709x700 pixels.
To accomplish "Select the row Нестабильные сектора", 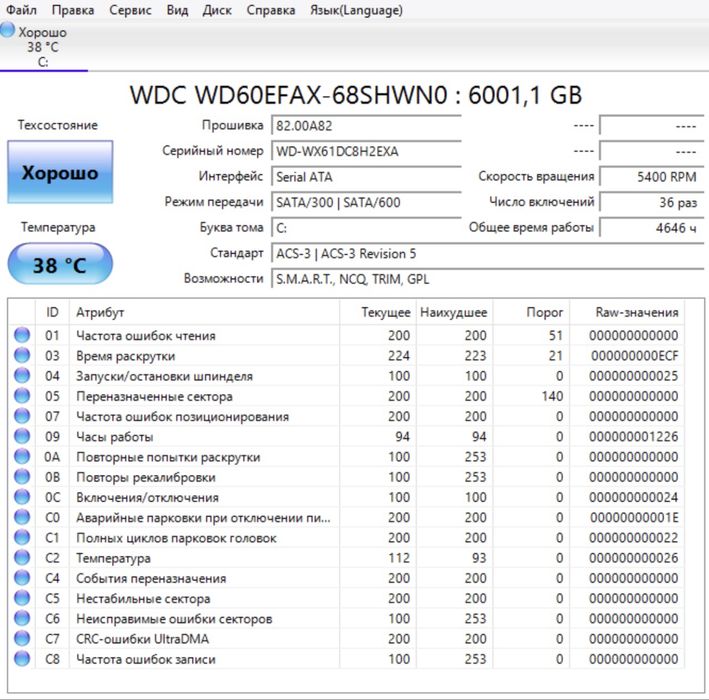I will (x=346, y=598).
